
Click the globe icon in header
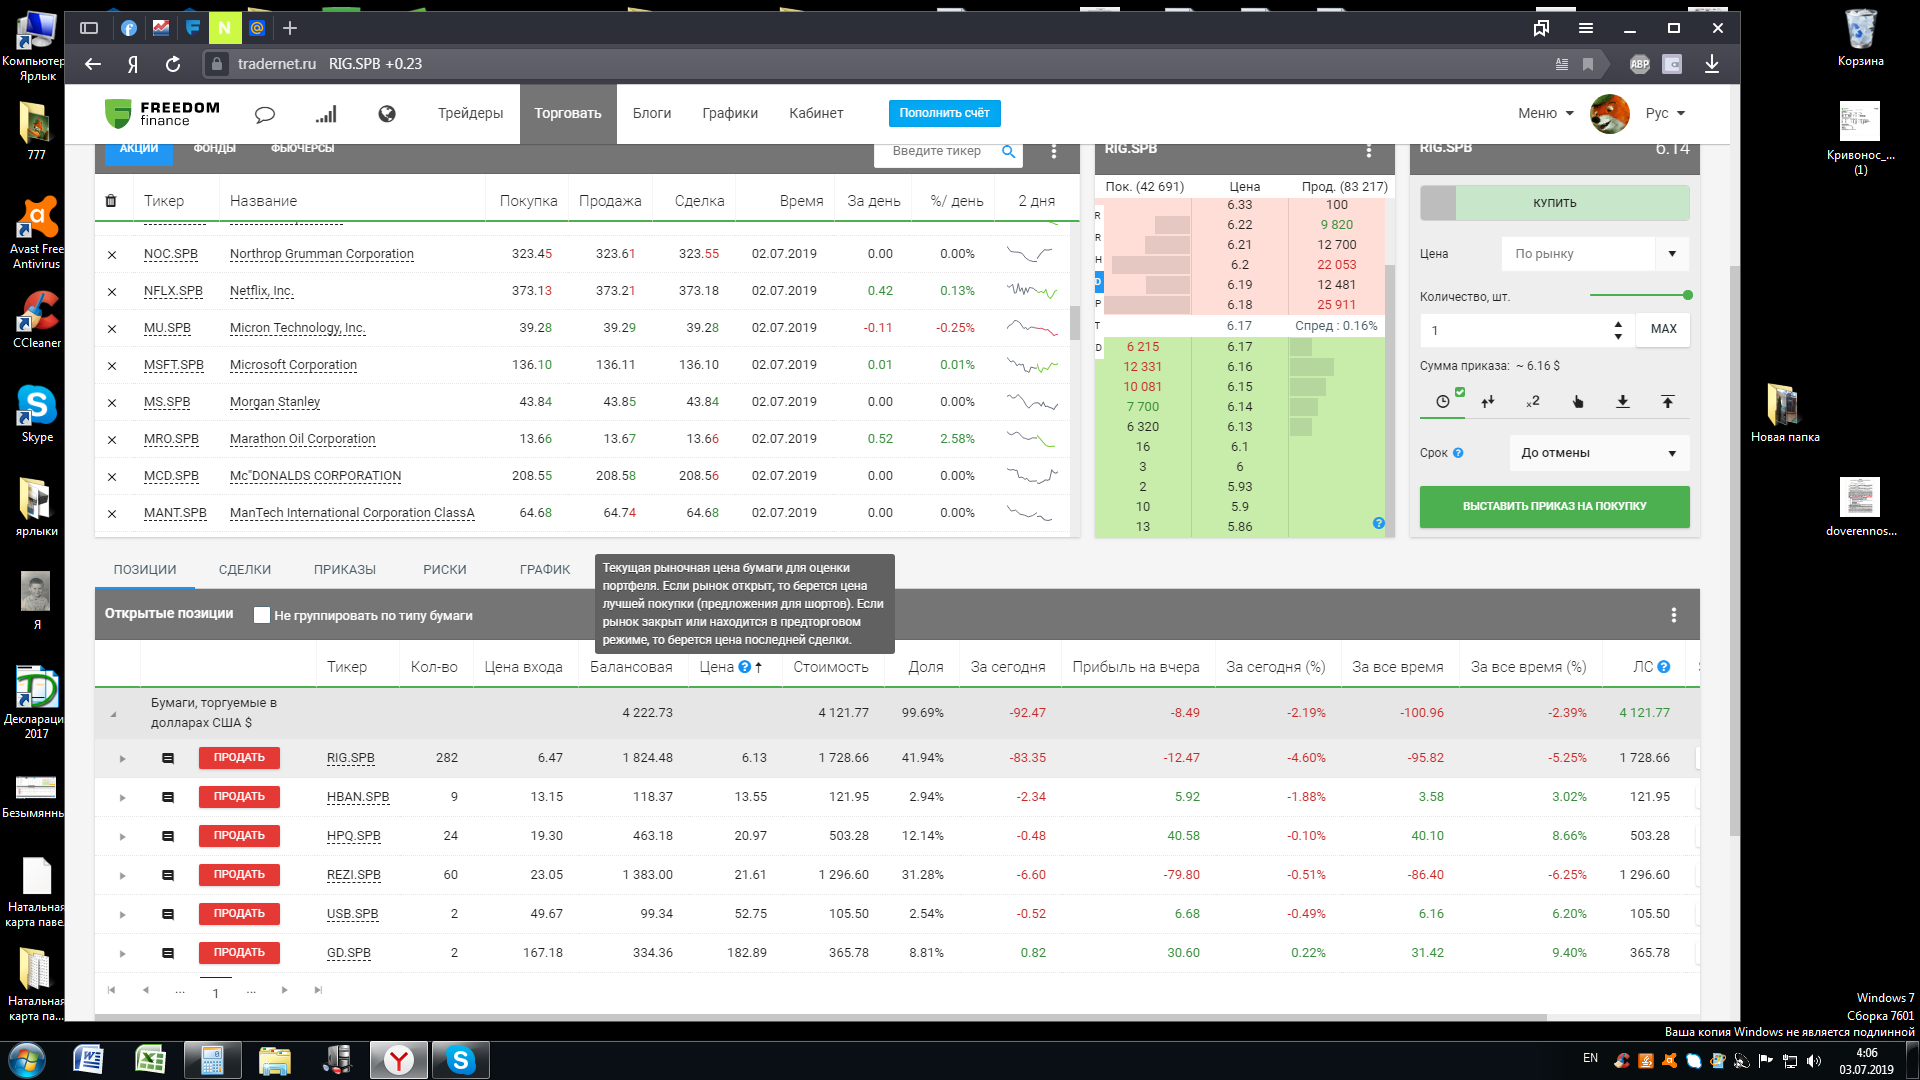[x=387, y=114]
